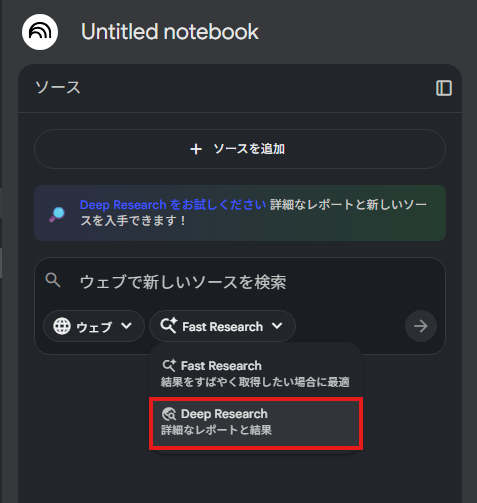Click the Deep Research icon in dropdown menu
Screen dimensions: 477x503
[x=169, y=414]
